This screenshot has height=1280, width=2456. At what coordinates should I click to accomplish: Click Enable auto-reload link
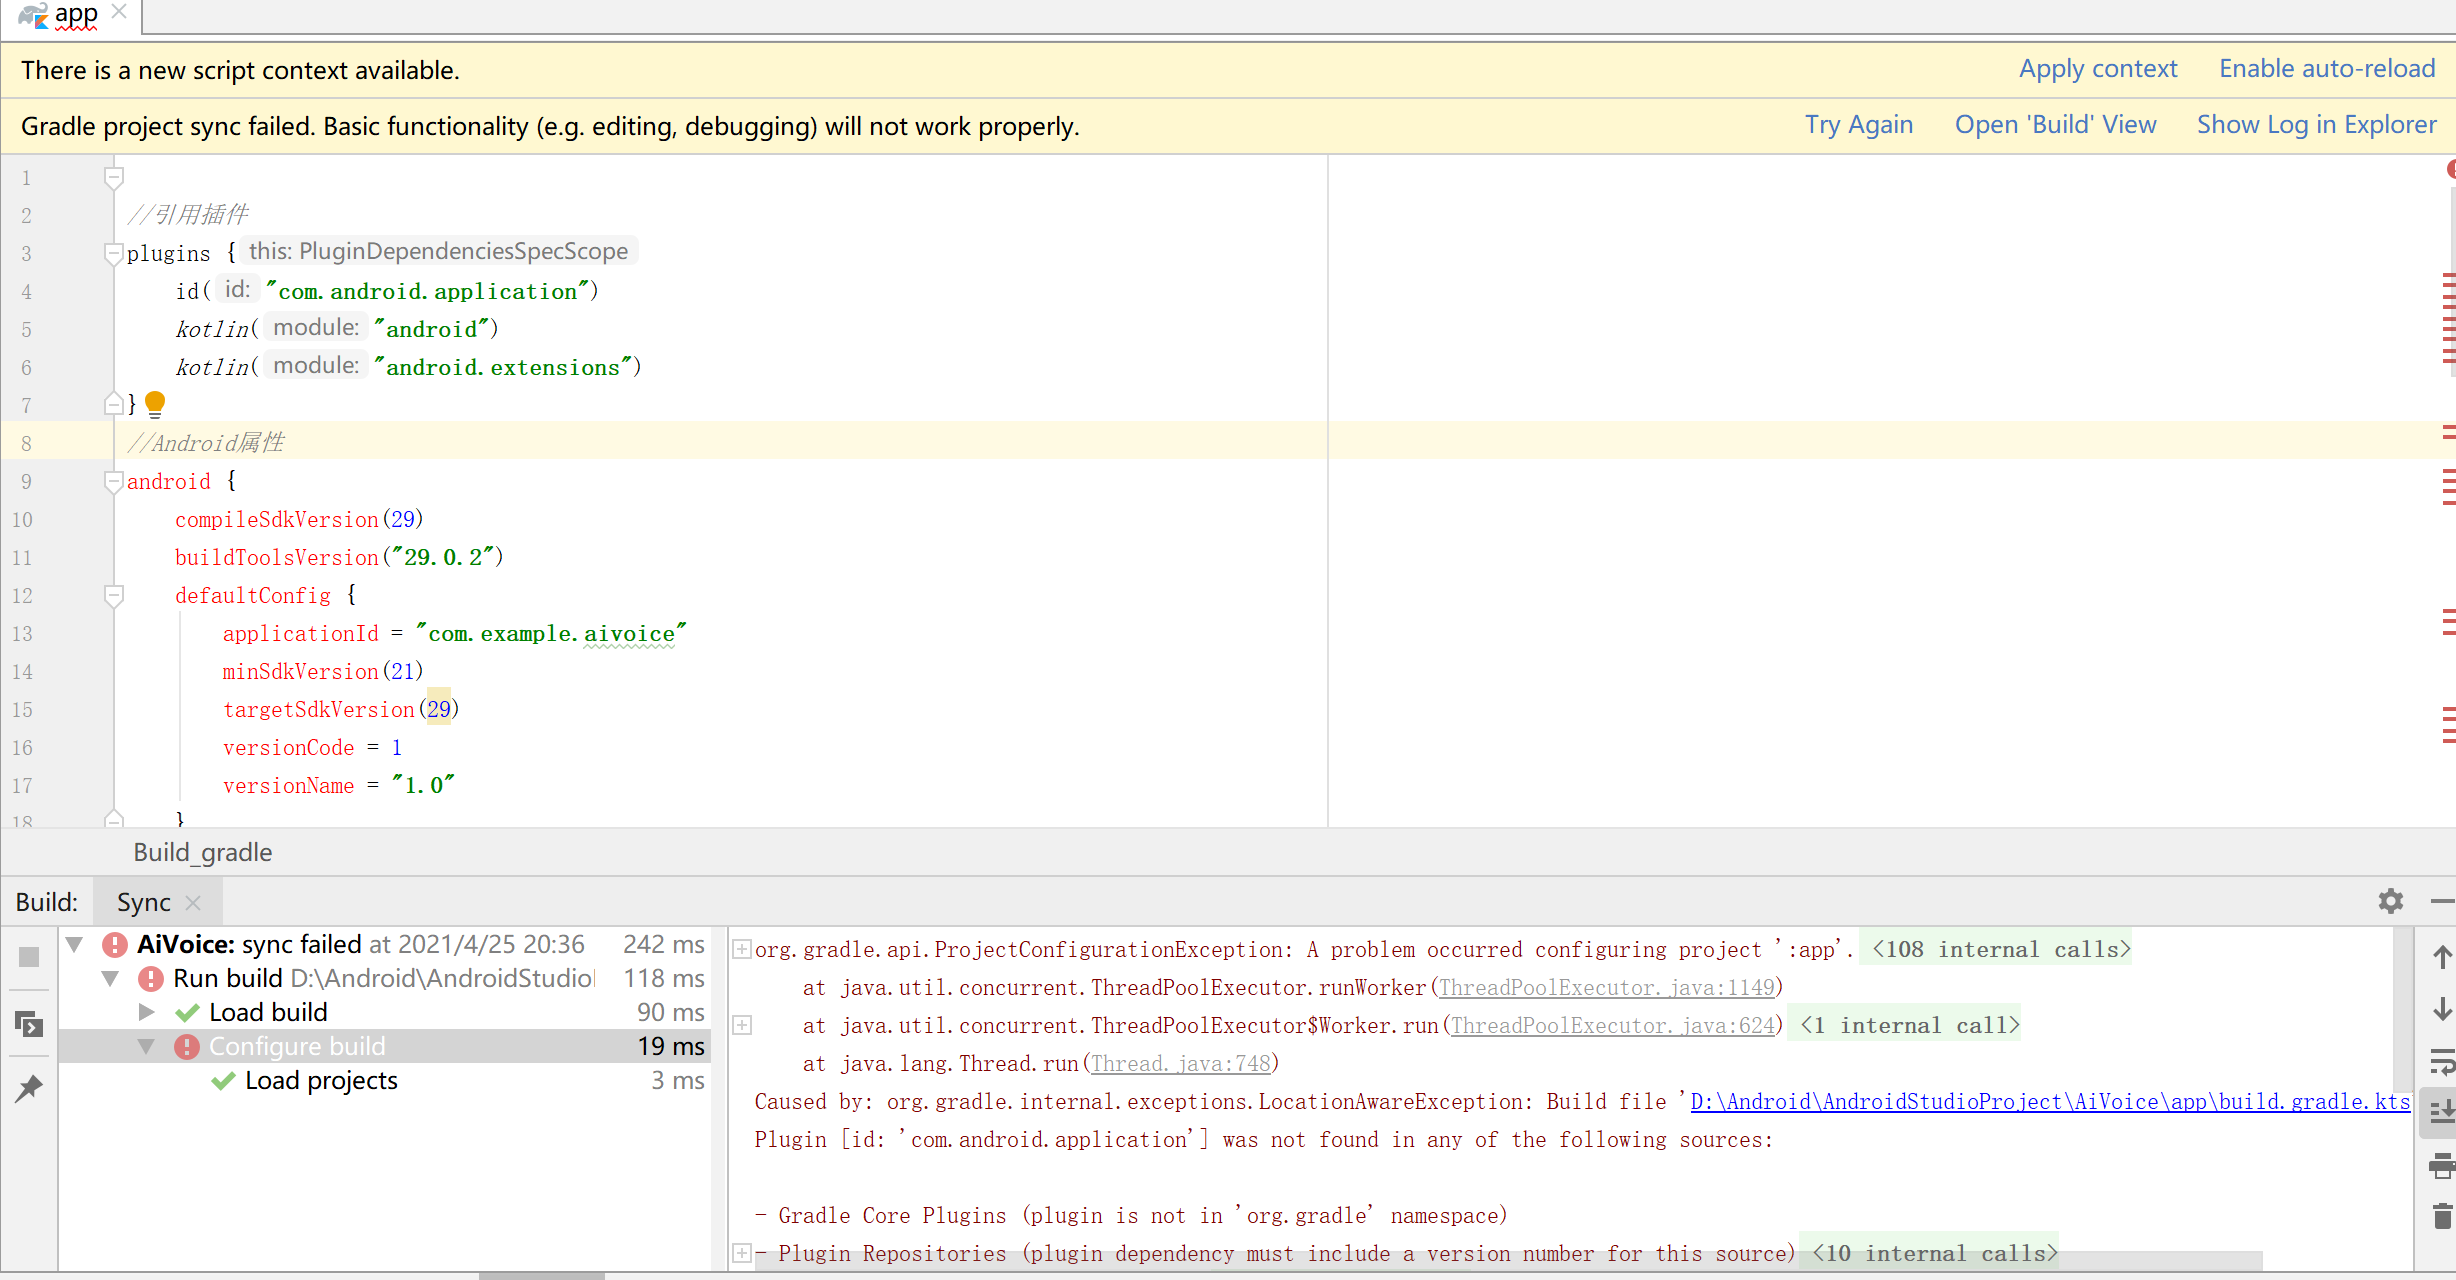click(x=2327, y=69)
